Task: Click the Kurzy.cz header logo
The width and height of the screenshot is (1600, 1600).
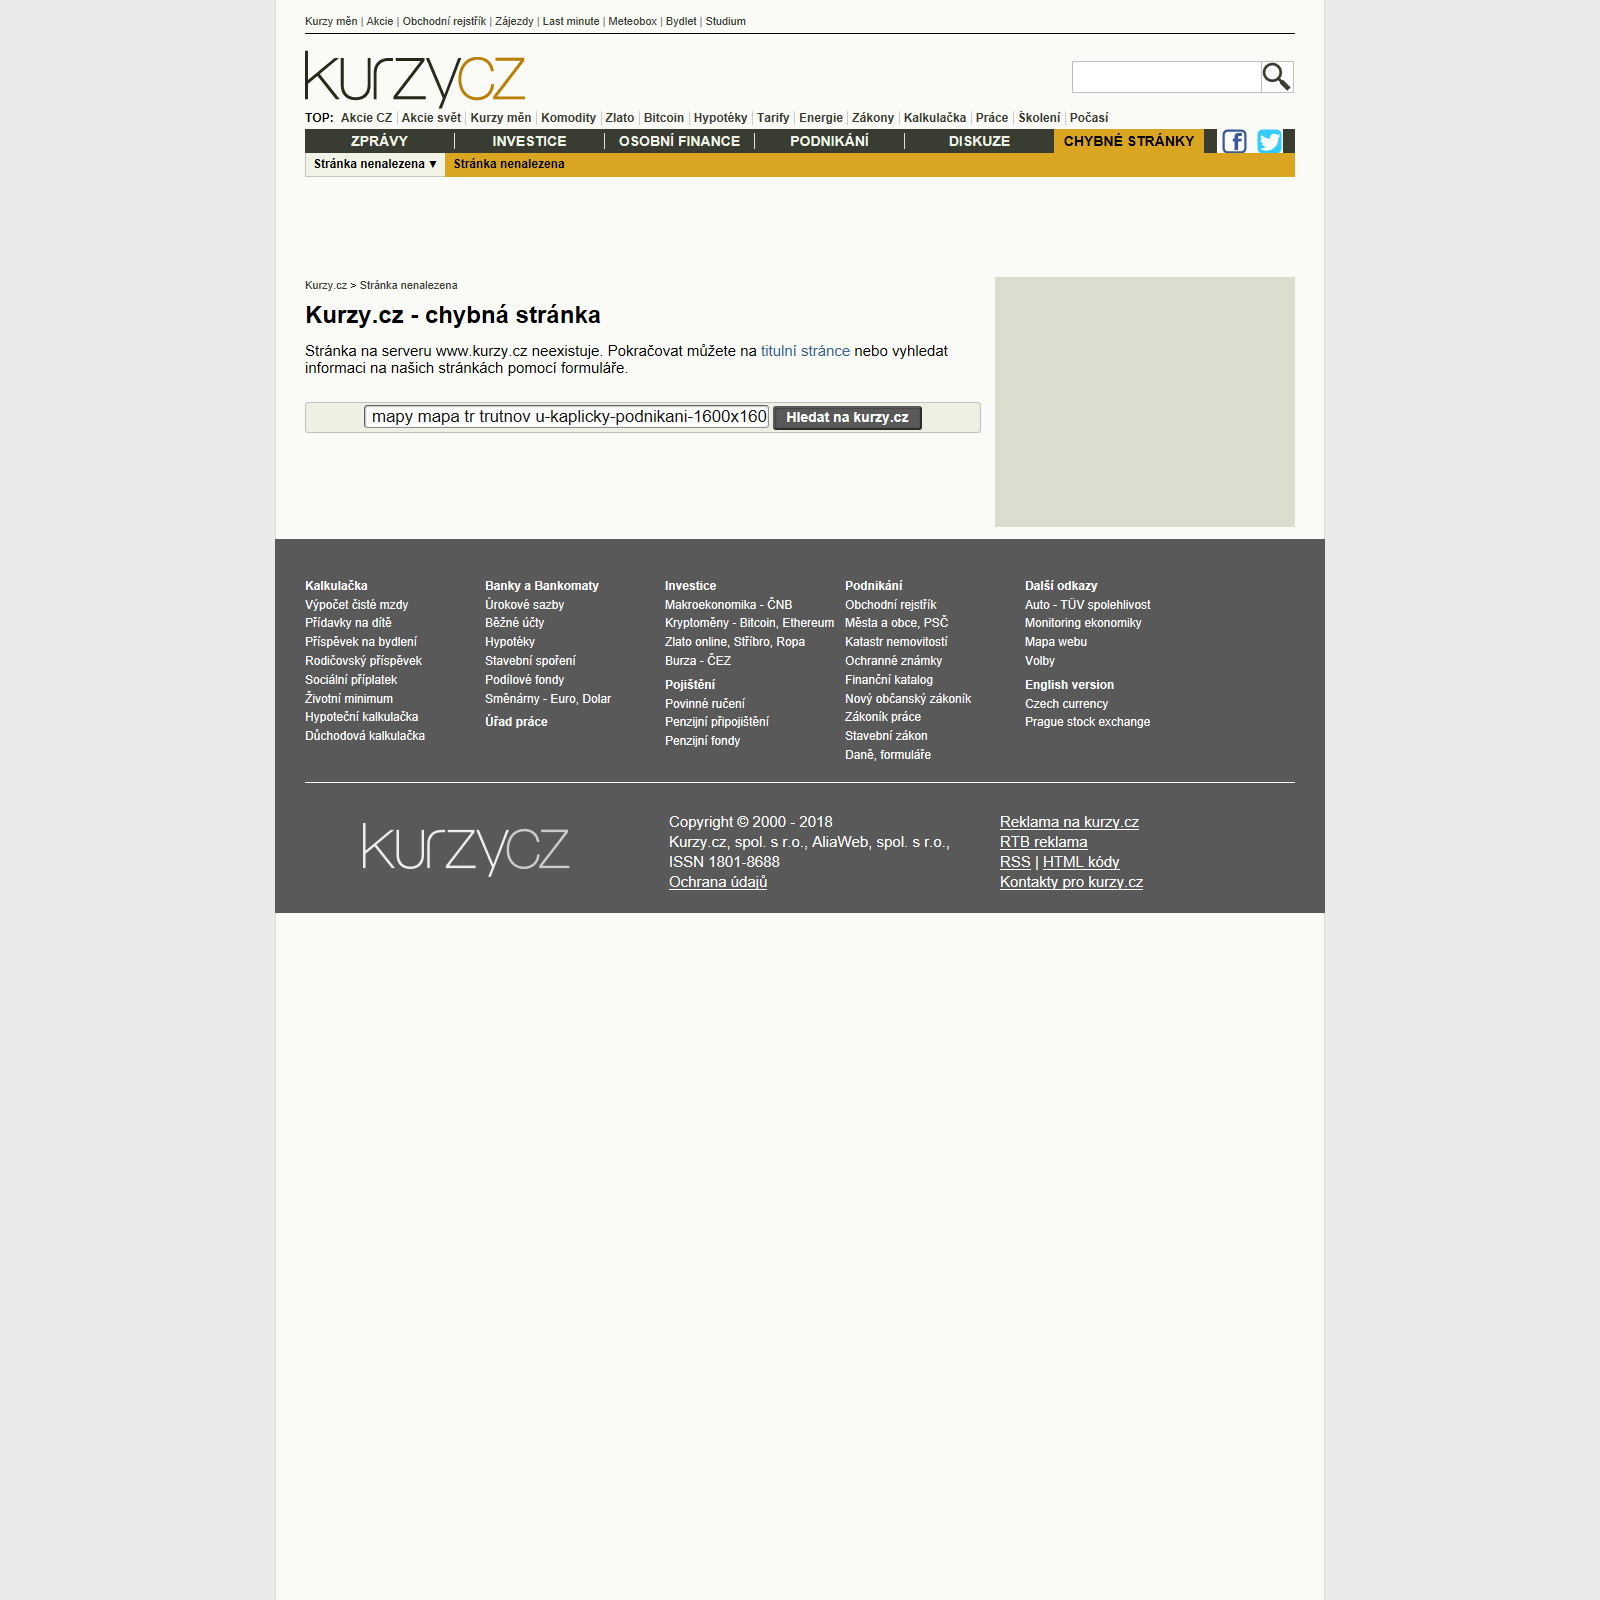Action: (x=415, y=79)
